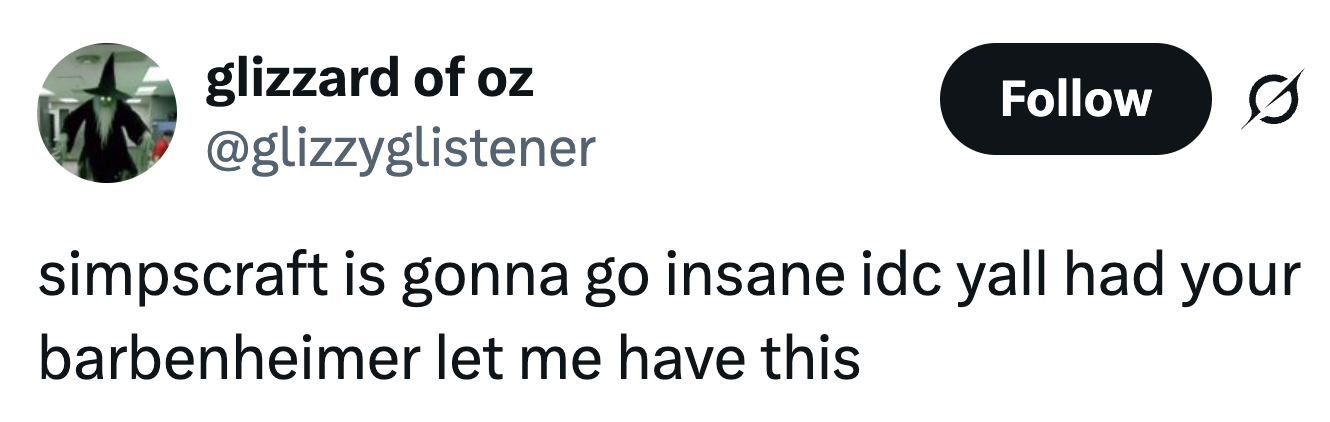Open the "glizzard of oz" display name
1330x422 pixels.
pyautogui.click(x=369, y=80)
